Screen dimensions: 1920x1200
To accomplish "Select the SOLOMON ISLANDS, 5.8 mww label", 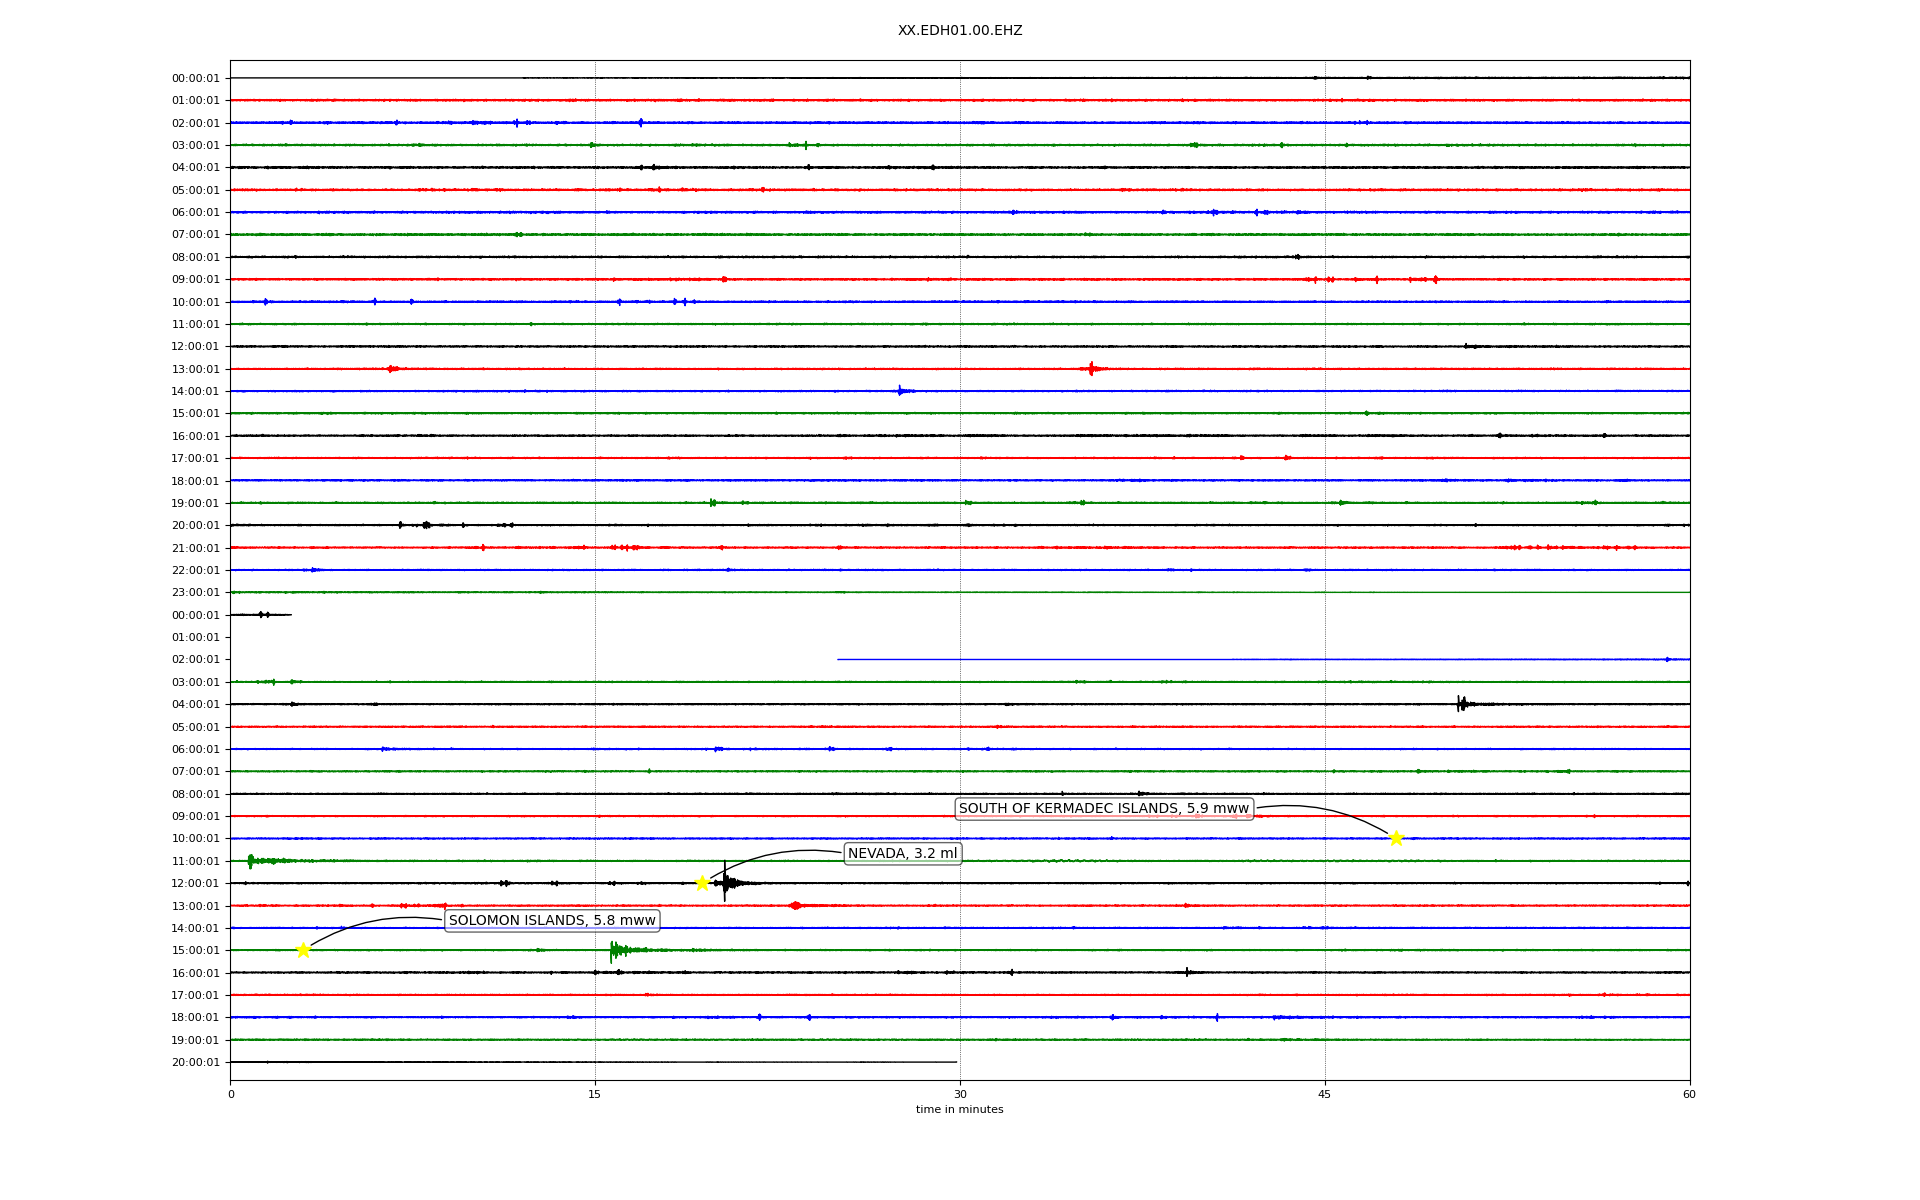I will point(552,920).
